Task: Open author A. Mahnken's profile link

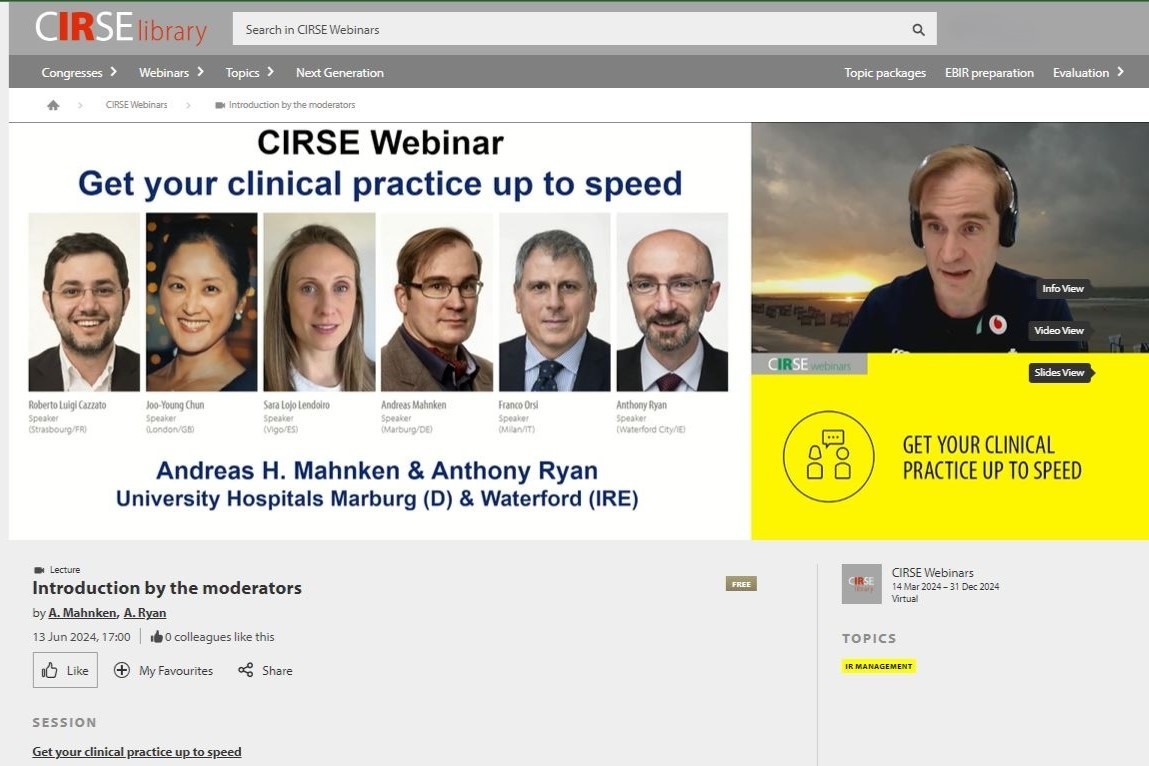Action: click(x=82, y=613)
